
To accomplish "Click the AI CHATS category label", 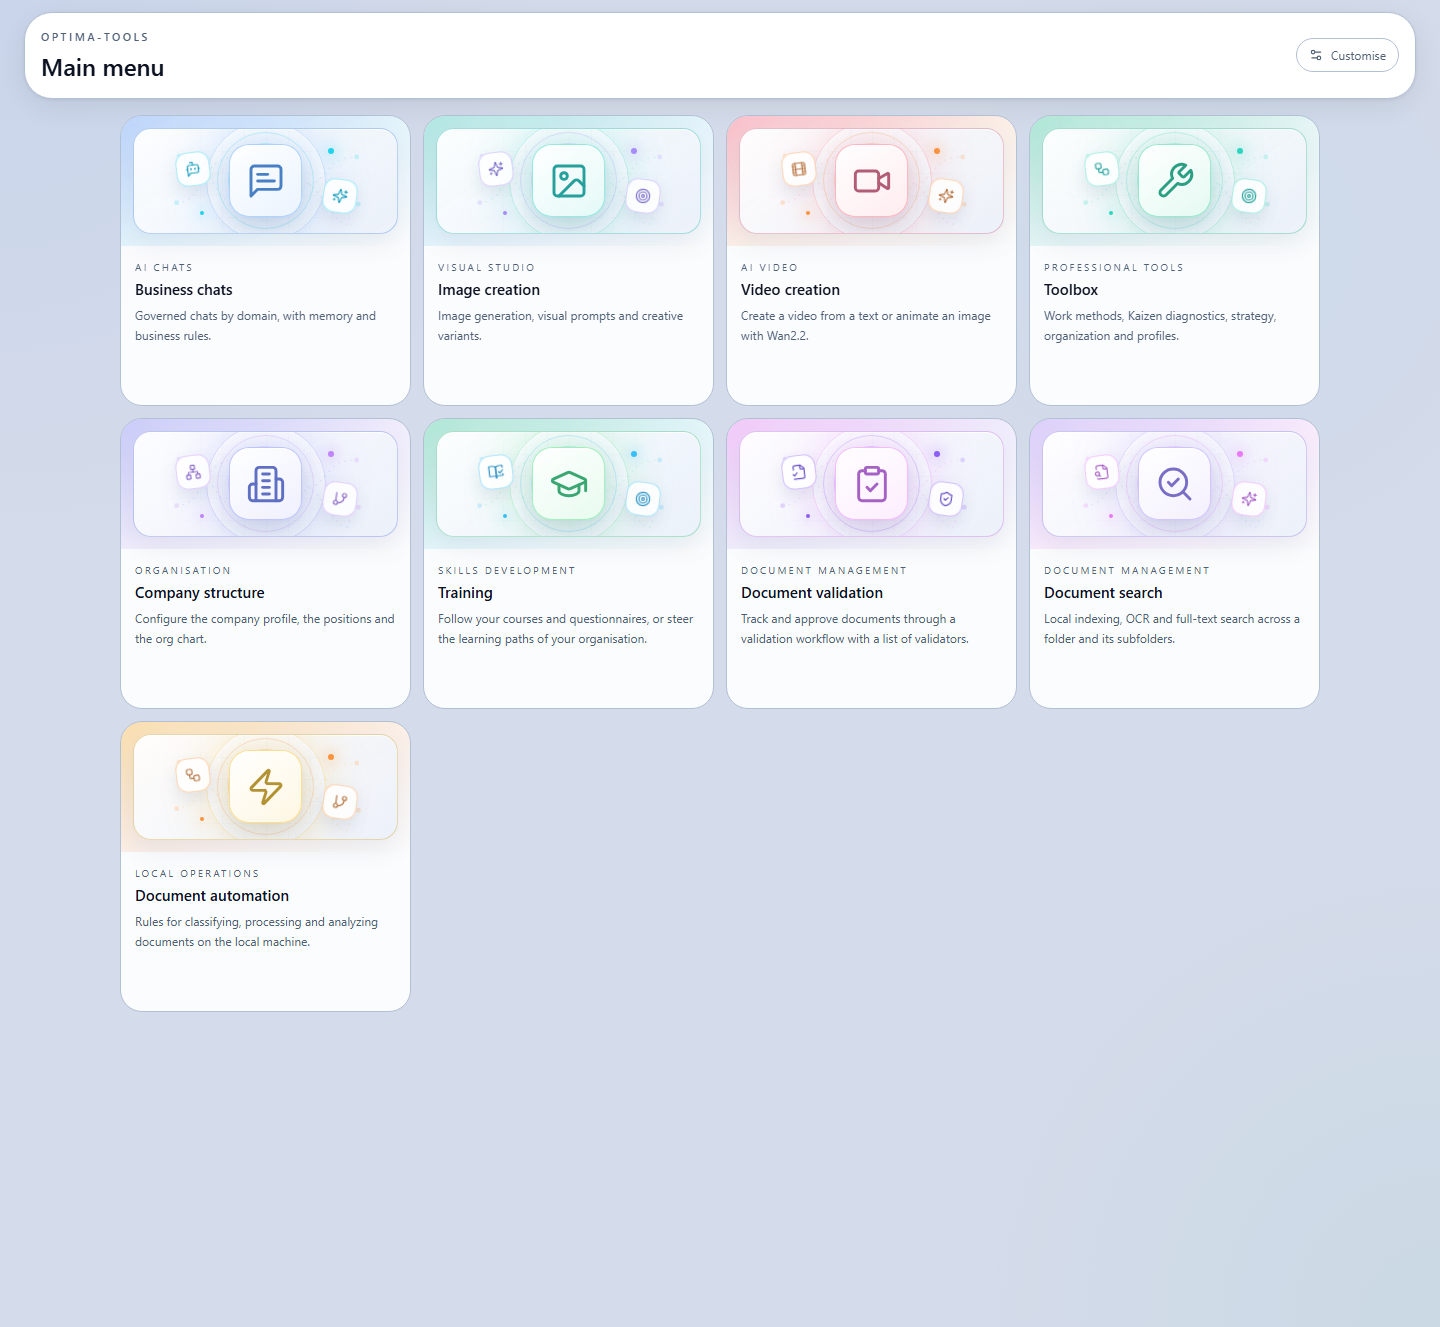I will (x=164, y=268).
